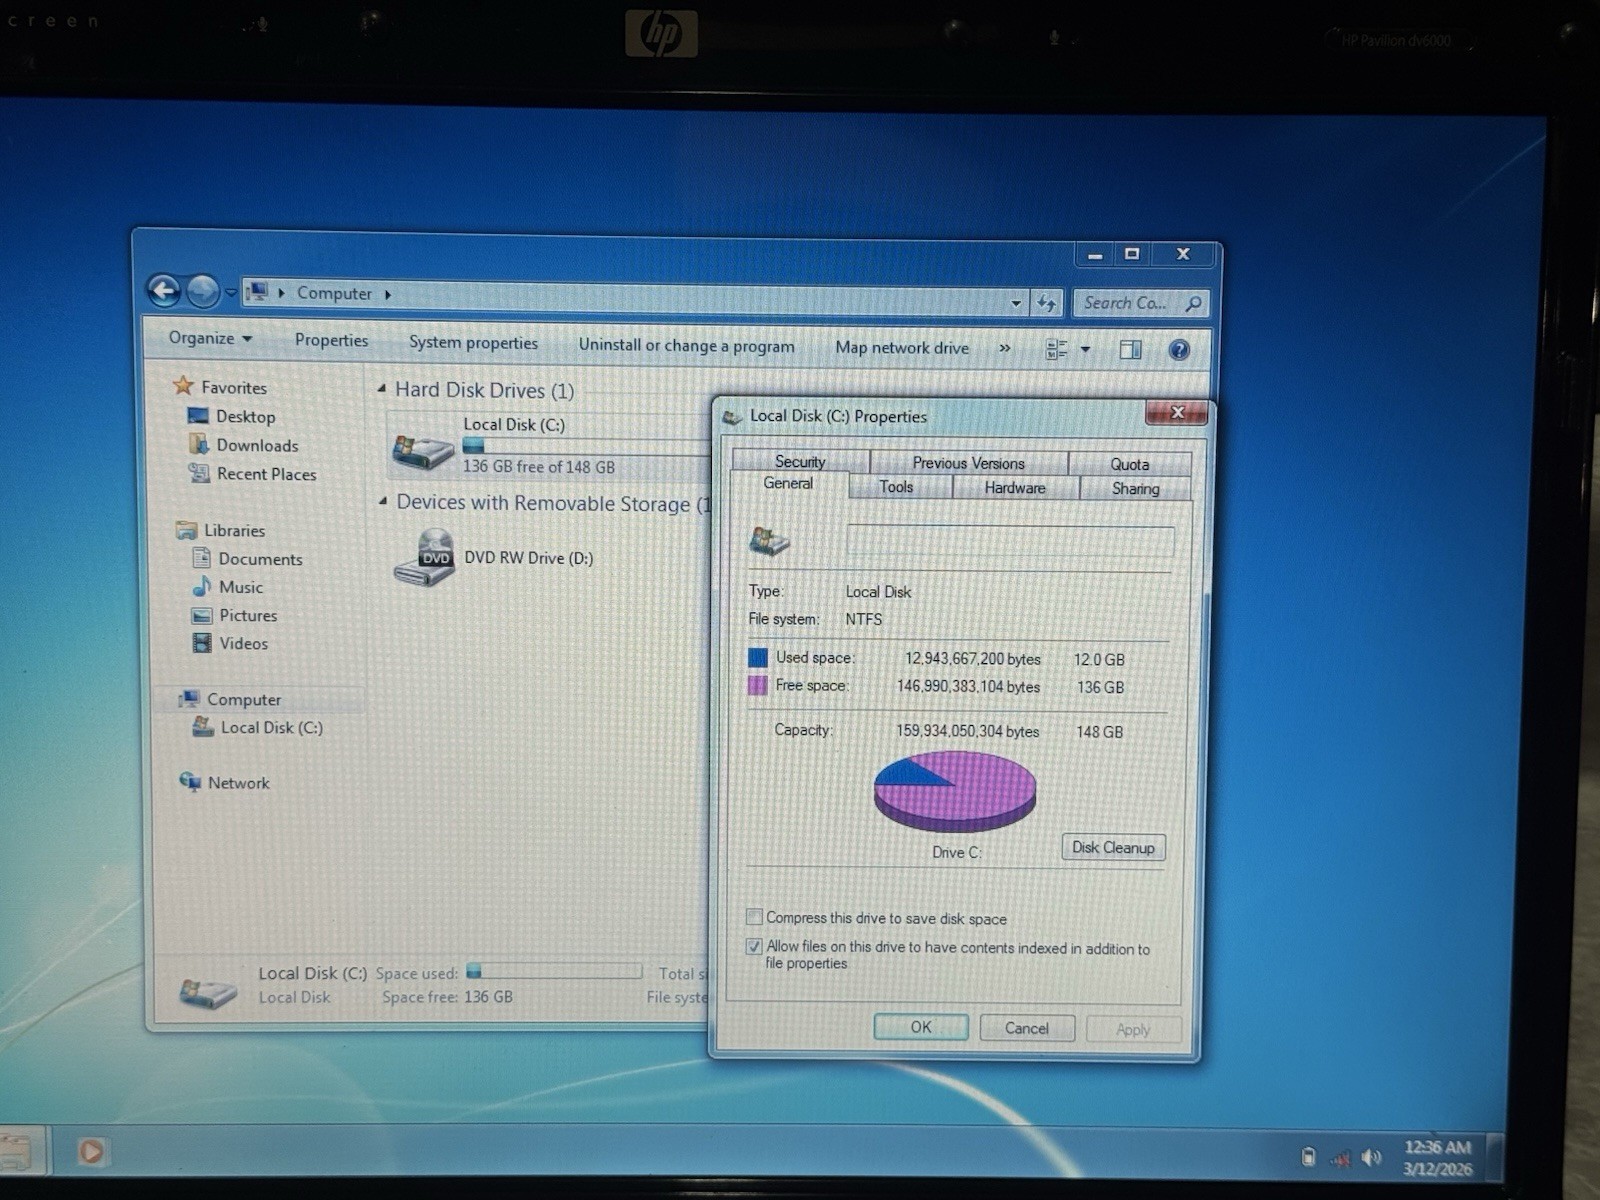Click the Space used bar in details pane
Image resolution: width=1600 pixels, height=1200 pixels.
tap(554, 971)
